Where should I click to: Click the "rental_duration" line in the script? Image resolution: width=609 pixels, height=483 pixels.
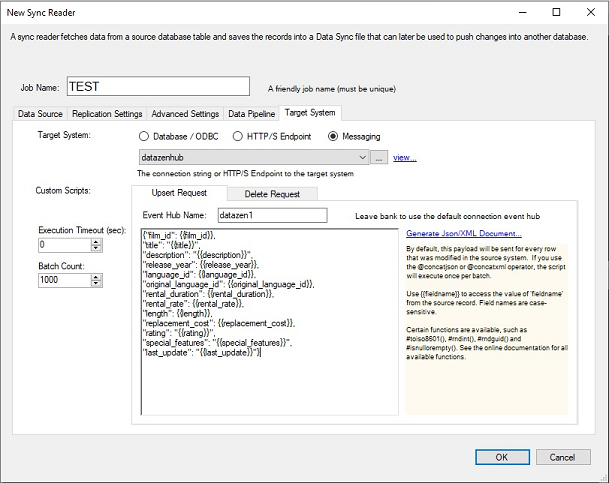pyautogui.click(x=208, y=294)
